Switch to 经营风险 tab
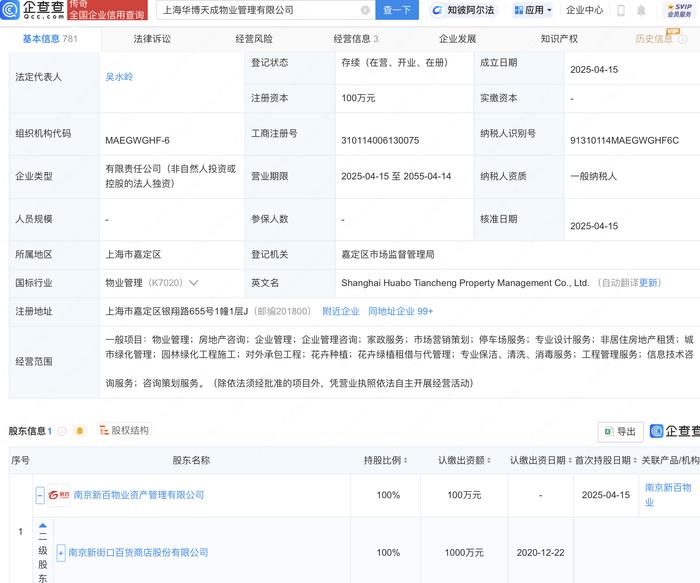The image size is (700, 583). tap(254, 39)
